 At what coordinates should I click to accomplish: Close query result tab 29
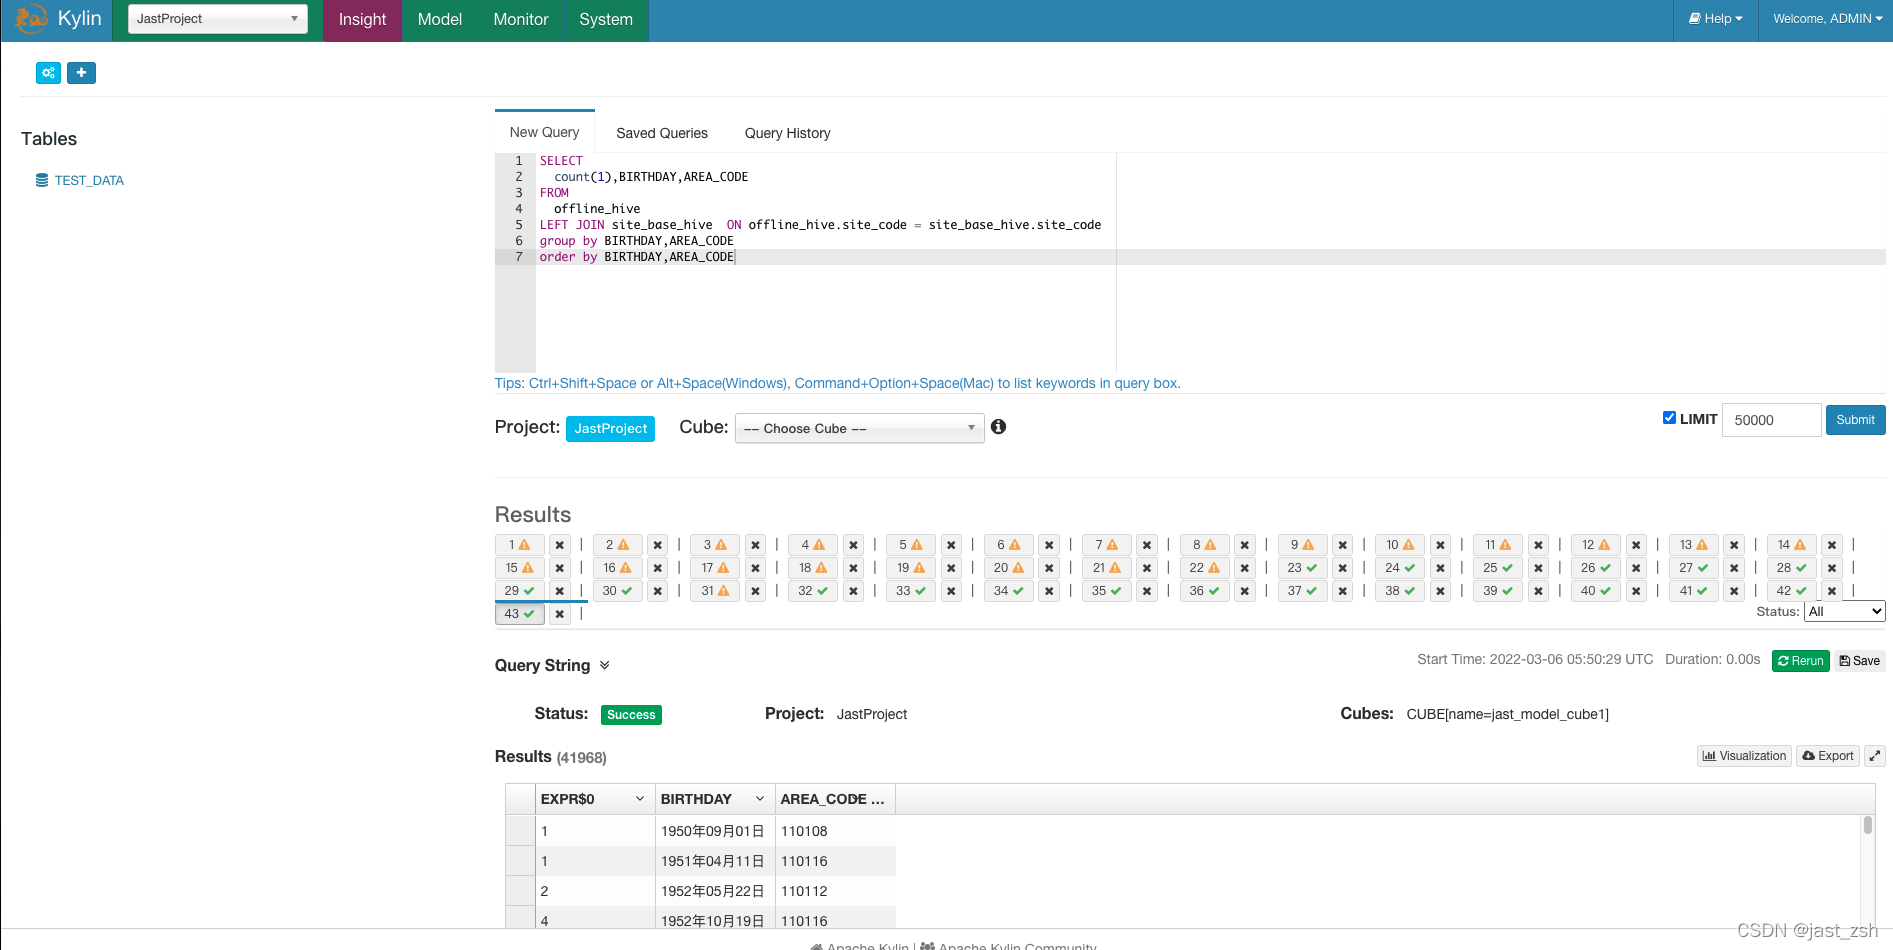560,591
